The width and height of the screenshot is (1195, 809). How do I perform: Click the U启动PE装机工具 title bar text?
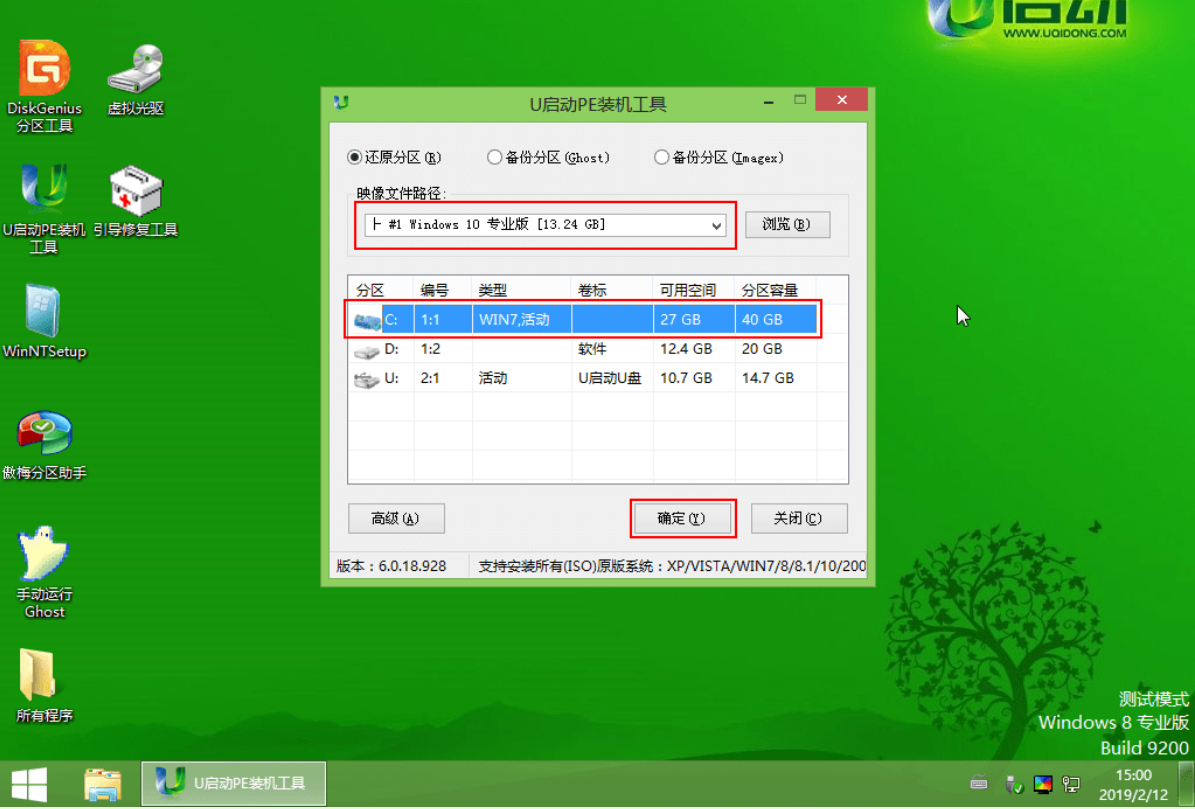click(598, 104)
